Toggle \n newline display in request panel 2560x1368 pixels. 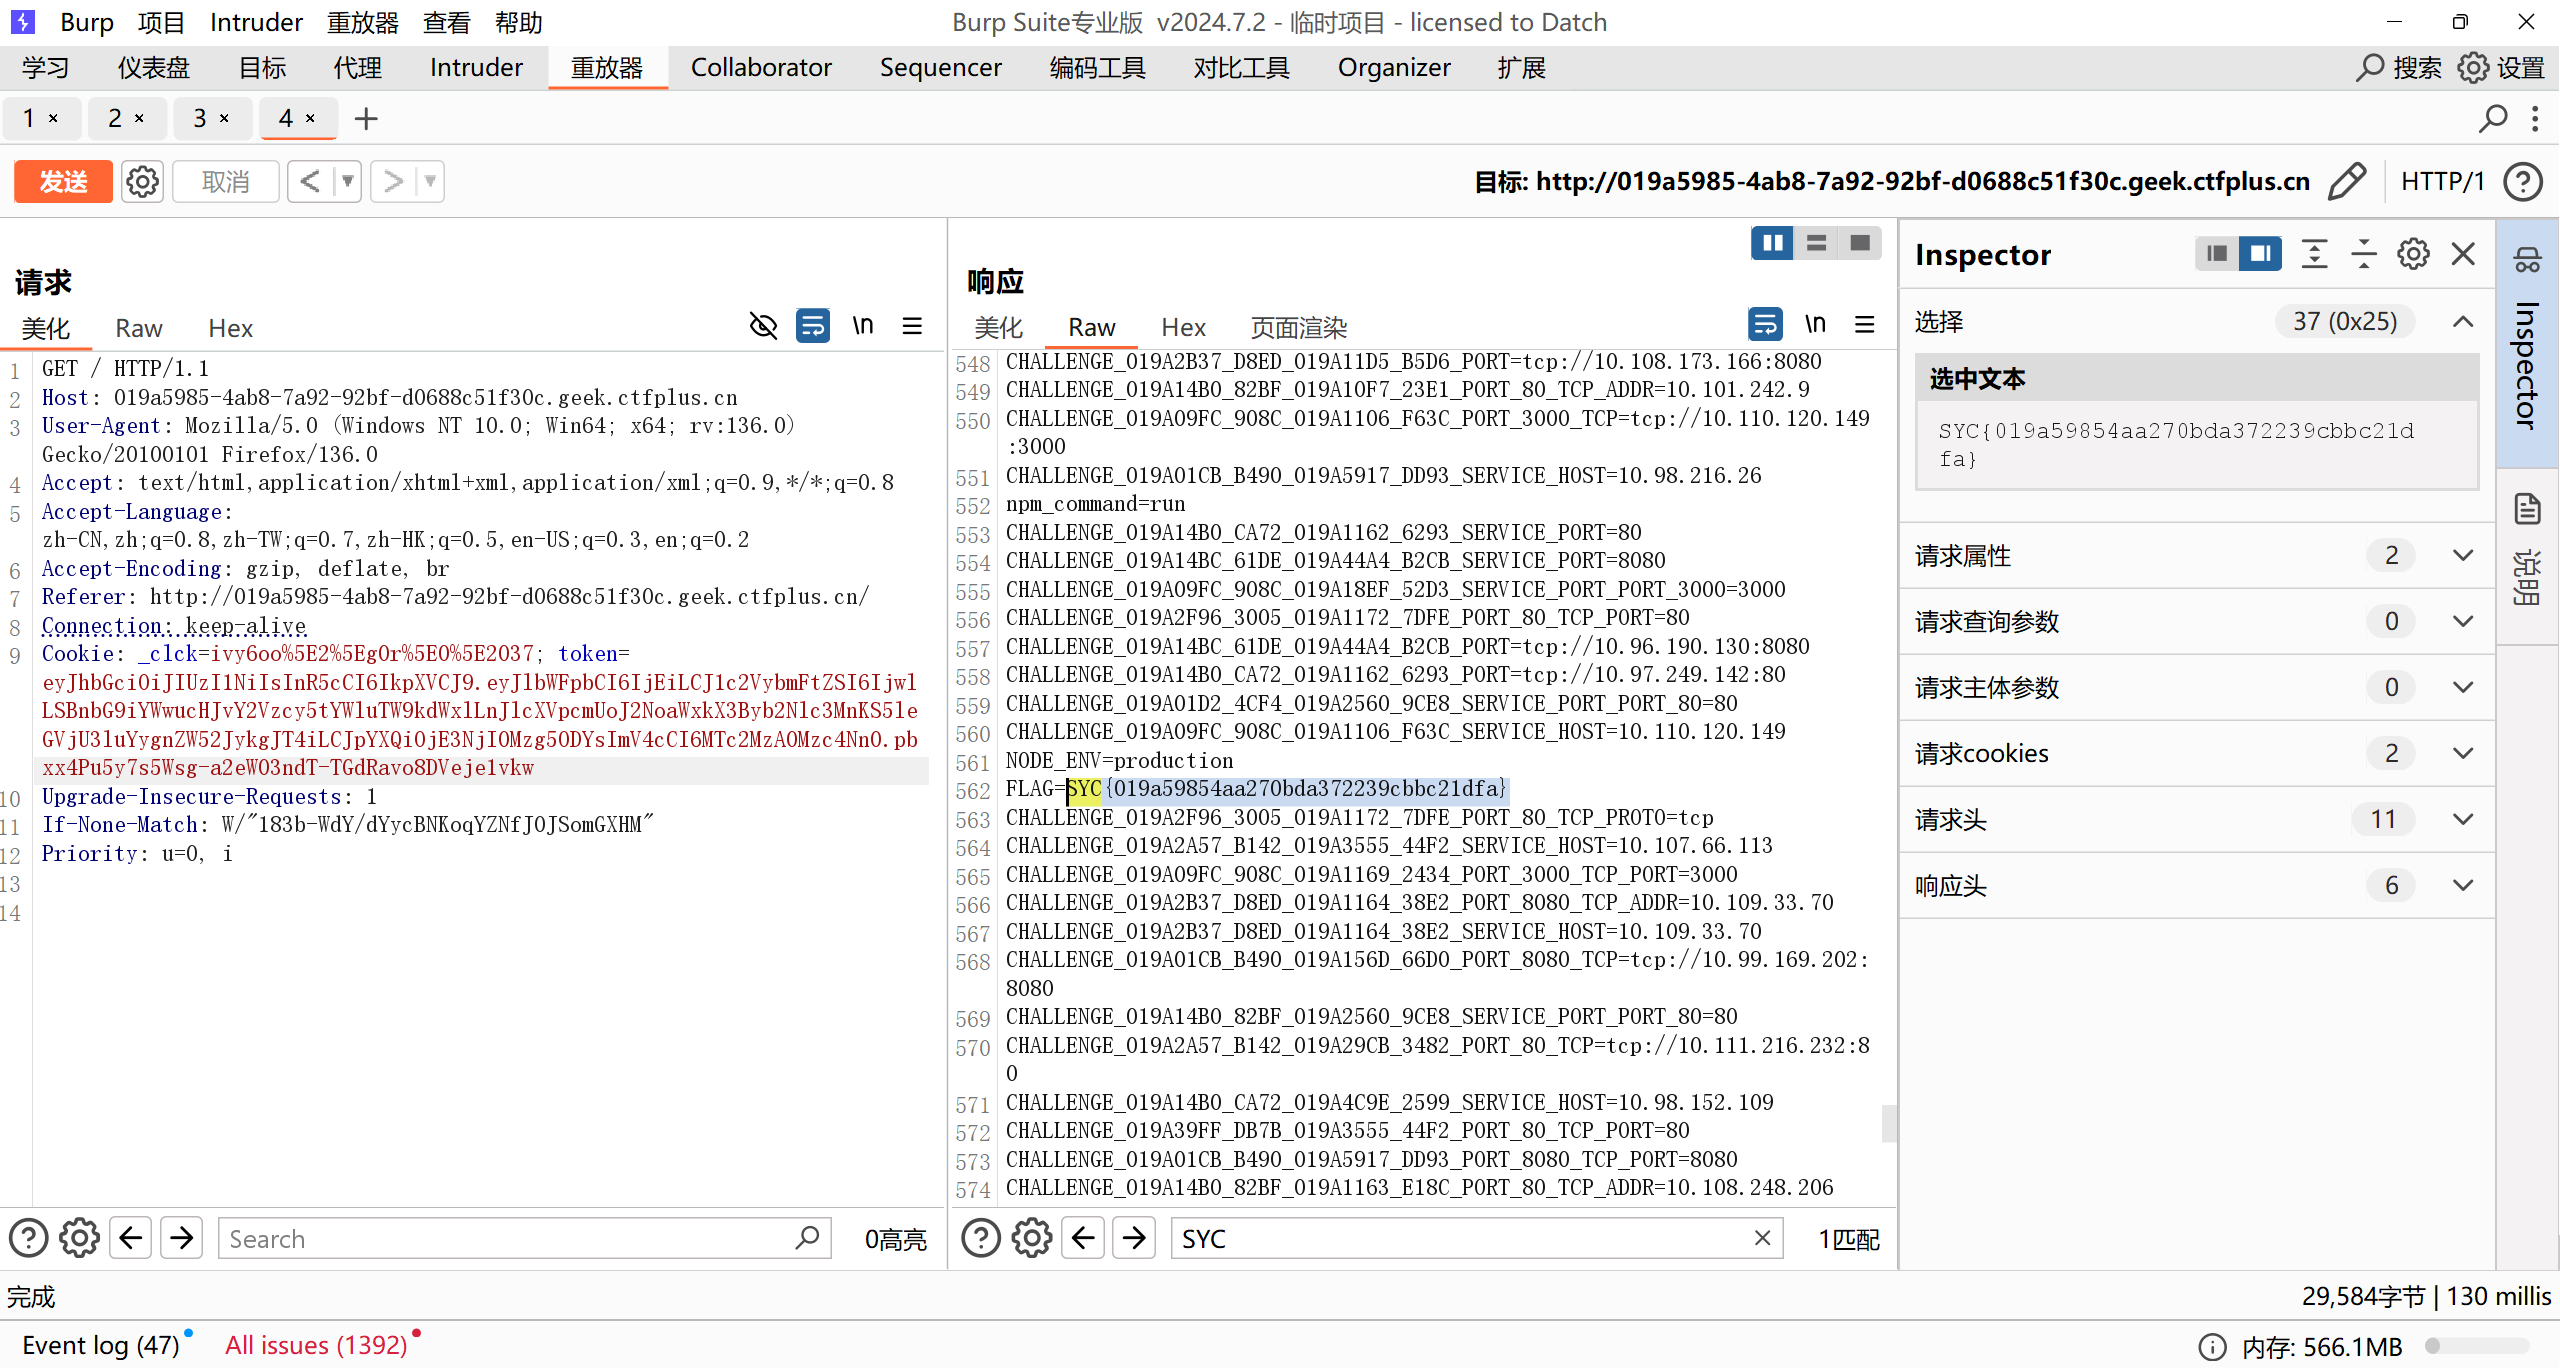pos(862,326)
